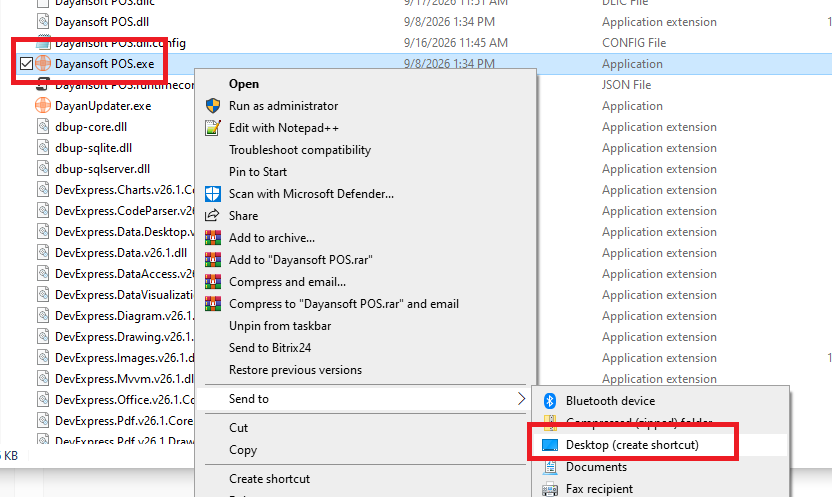Click the DevExpress.Images file icon
Viewport: 832px width, 497px height.
coord(43,358)
